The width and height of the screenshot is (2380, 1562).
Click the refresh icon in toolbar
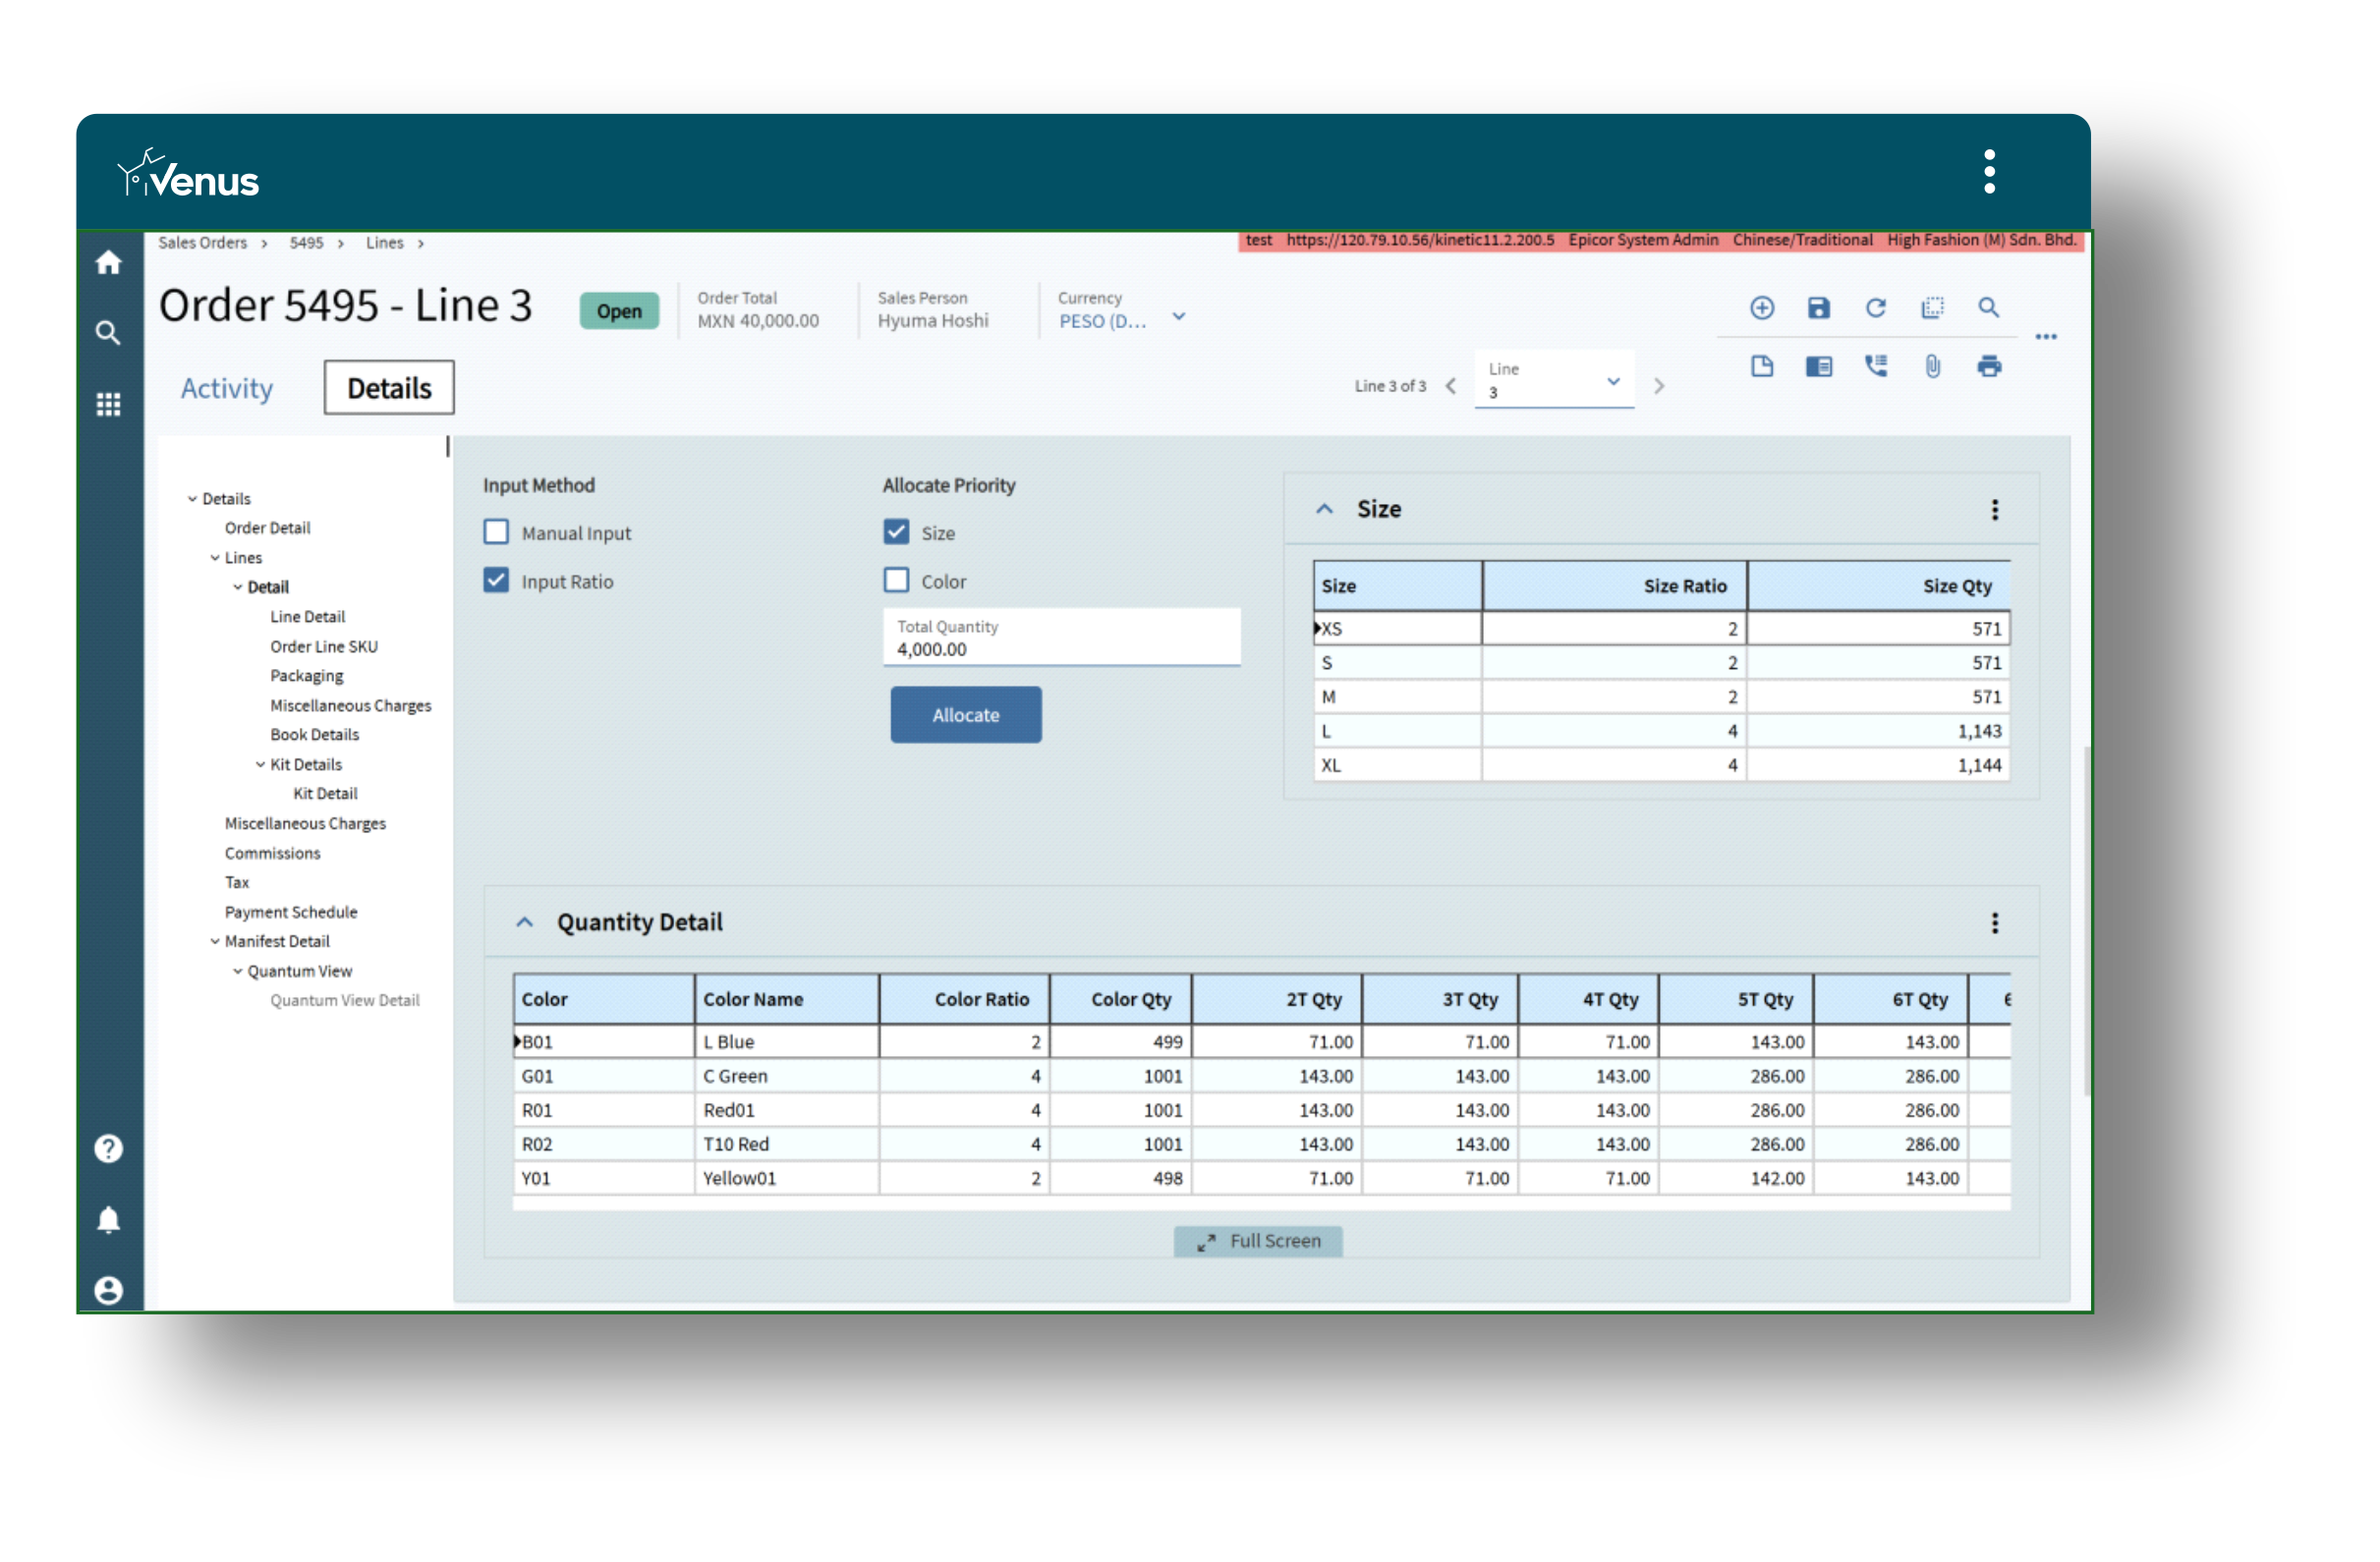click(1875, 308)
